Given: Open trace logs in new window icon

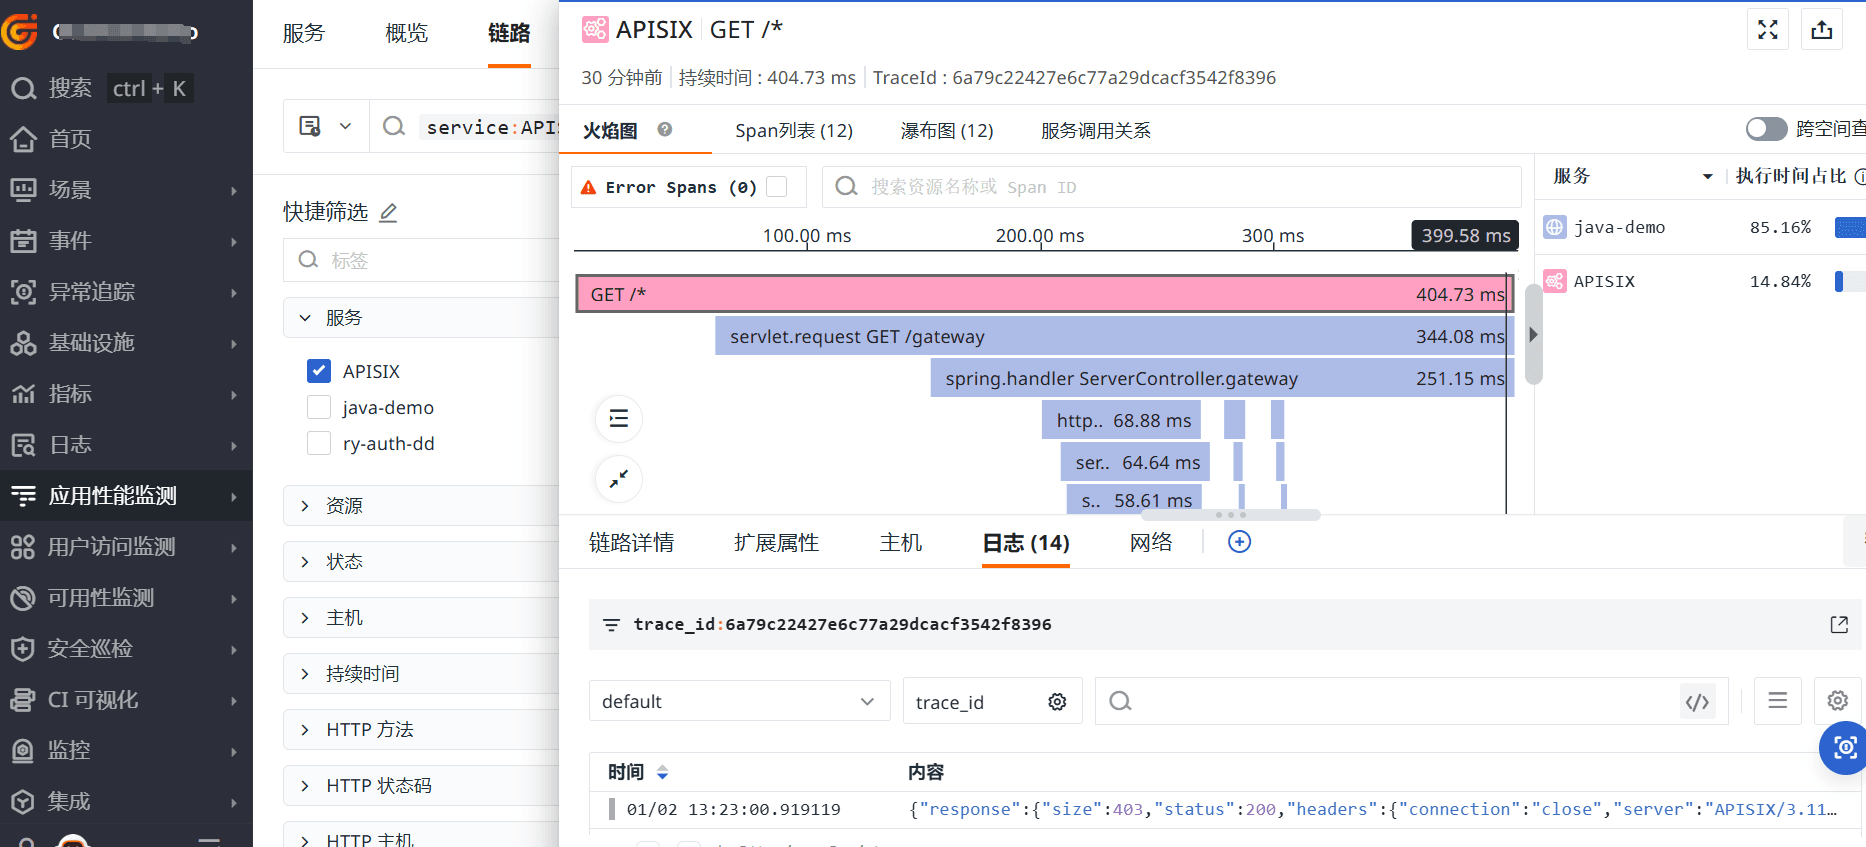Looking at the screenshot, I should [x=1838, y=625].
